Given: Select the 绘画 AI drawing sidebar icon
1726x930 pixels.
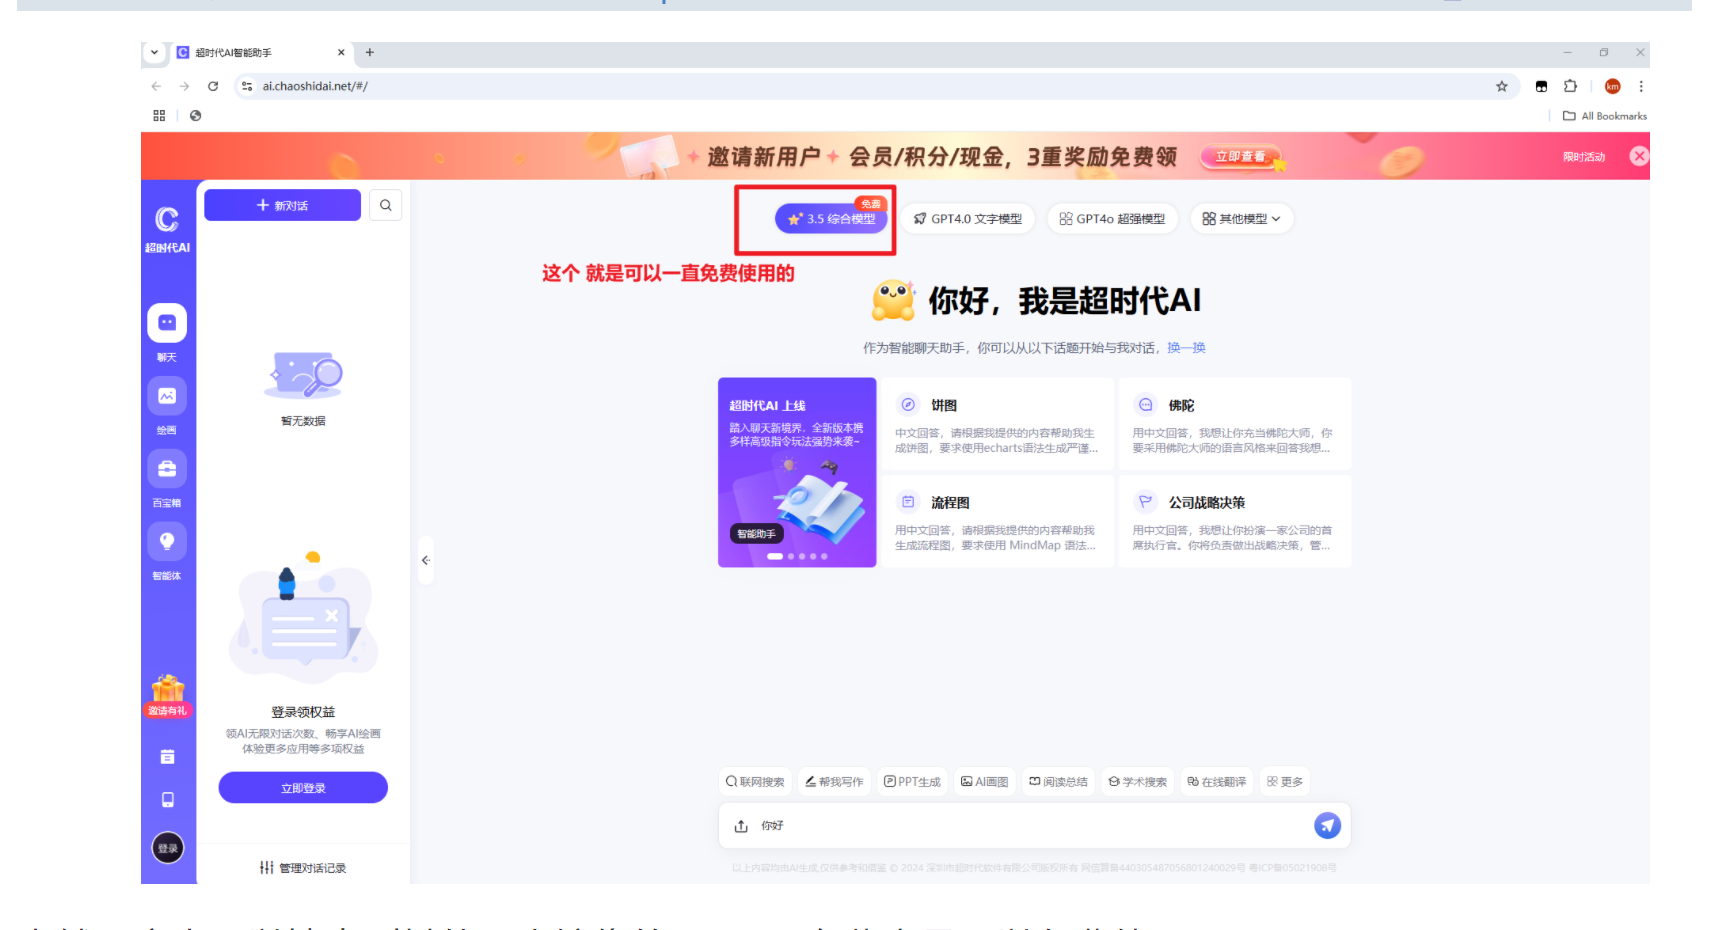Looking at the screenshot, I should click(x=167, y=396).
